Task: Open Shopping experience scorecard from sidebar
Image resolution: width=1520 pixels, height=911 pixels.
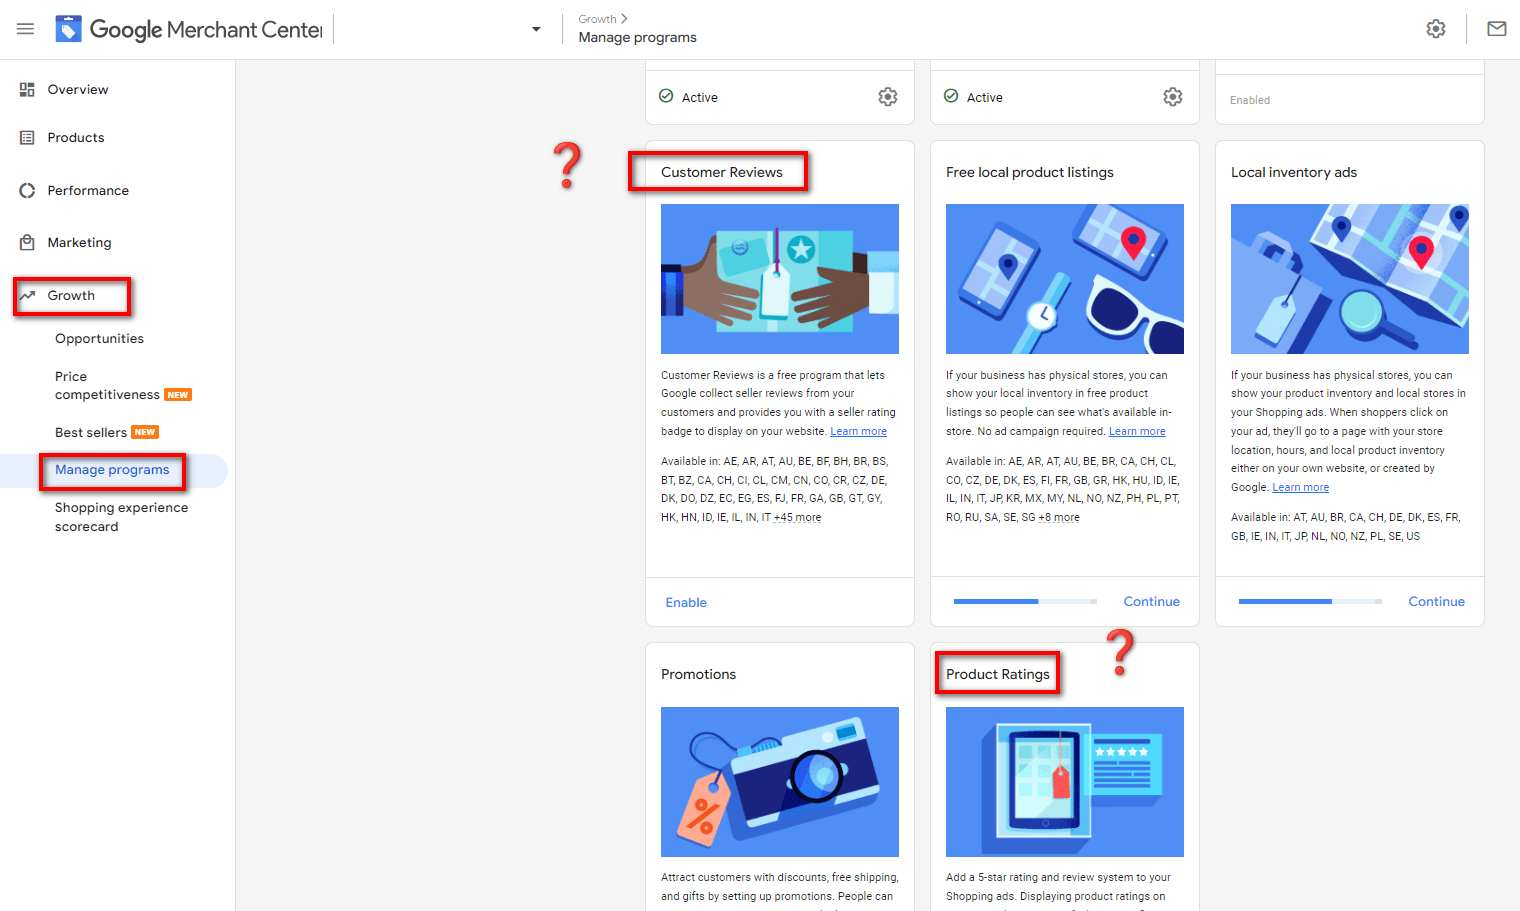Action: (121, 516)
